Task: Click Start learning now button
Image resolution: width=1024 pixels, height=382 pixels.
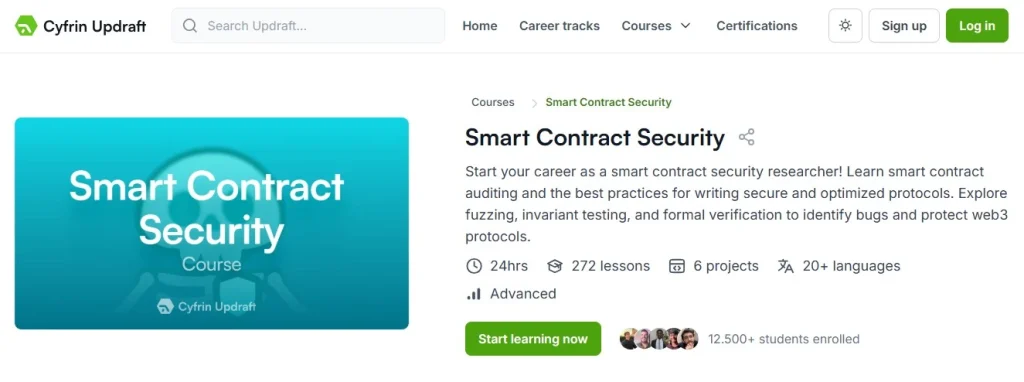Action: coord(533,339)
